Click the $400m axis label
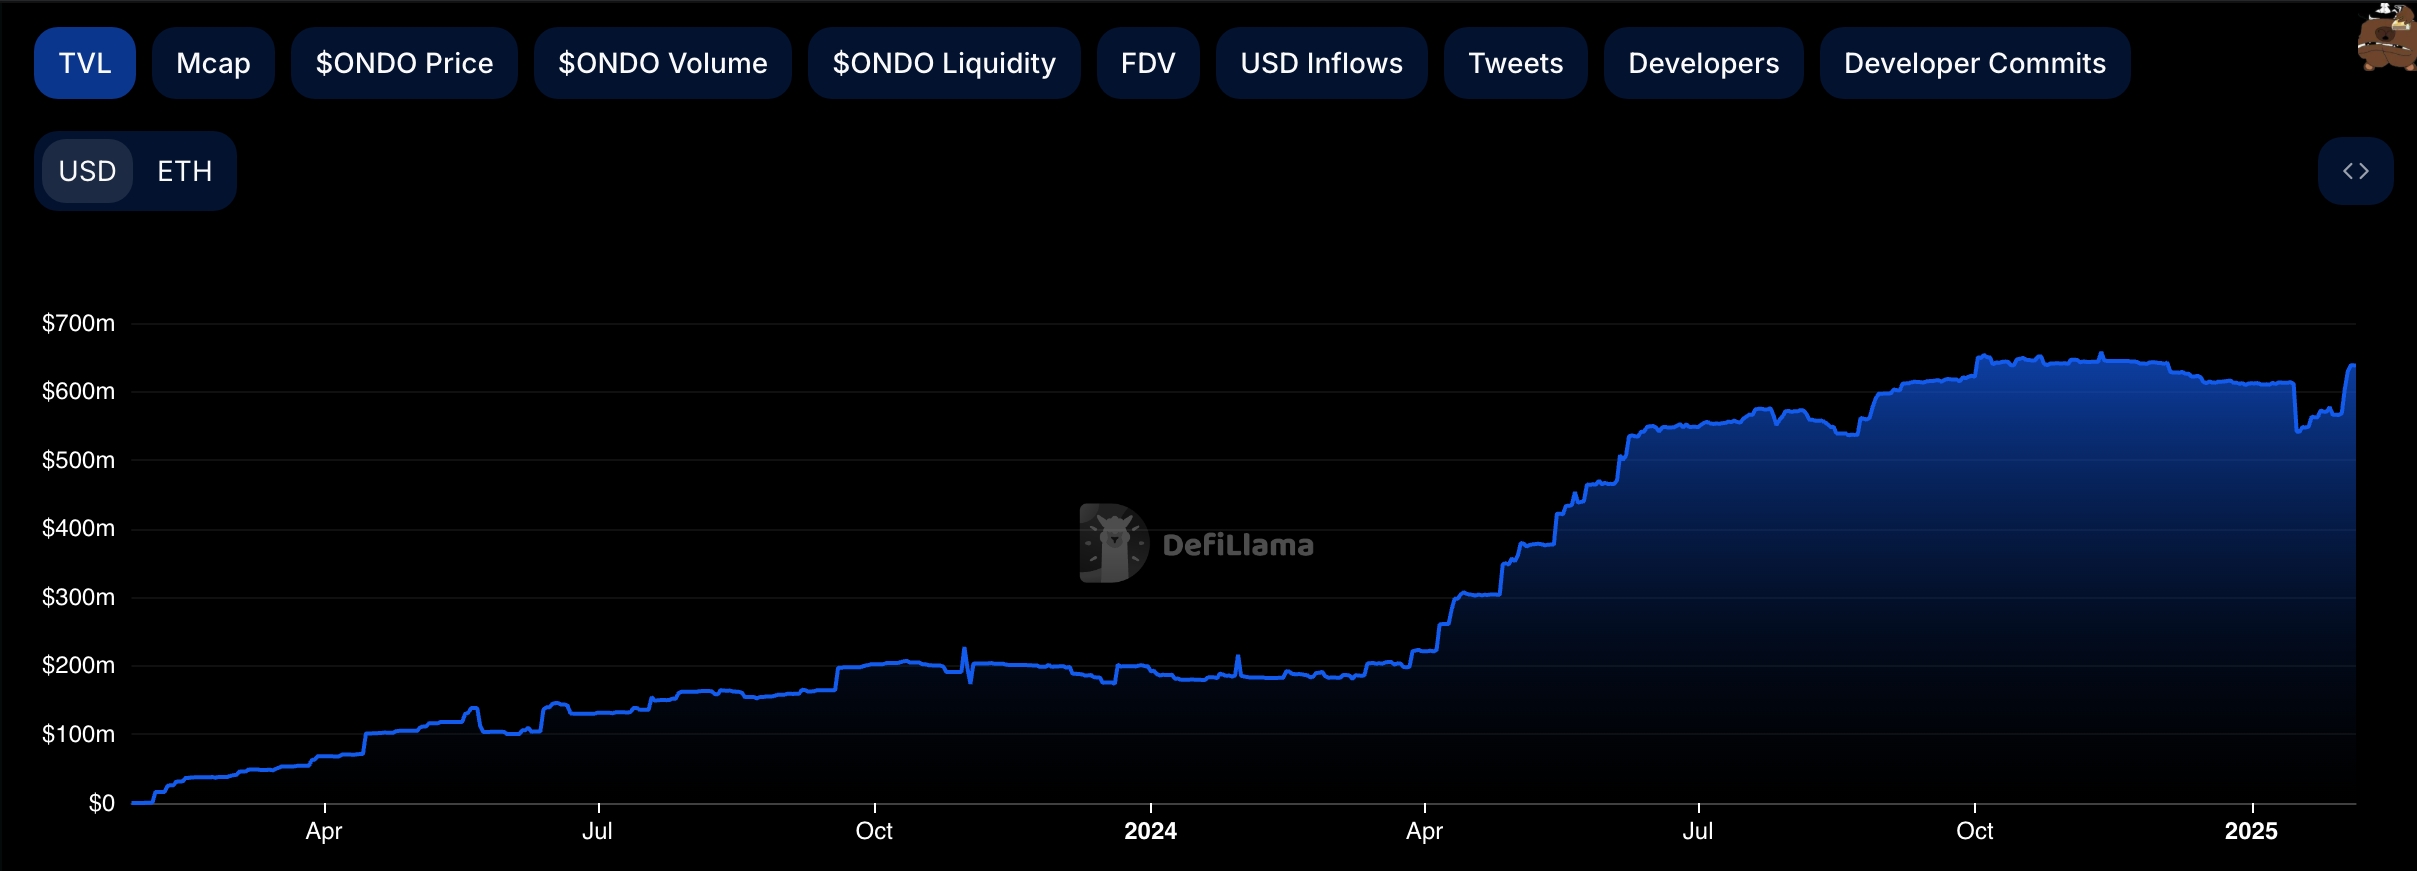 click(x=78, y=528)
